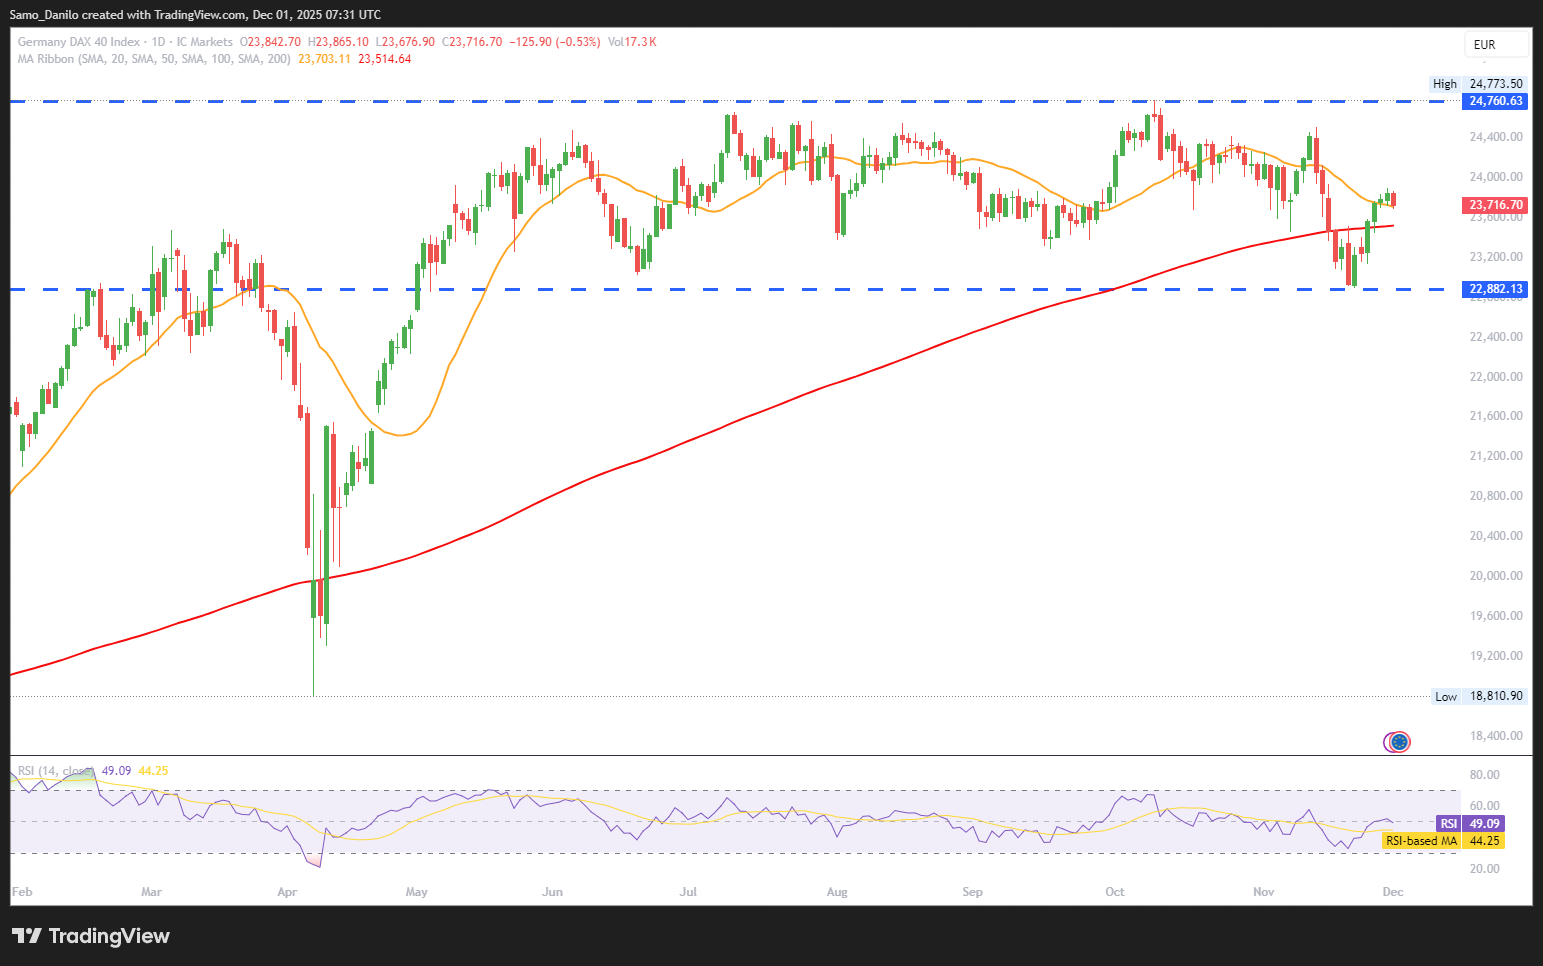The height and width of the screenshot is (966, 1543).
Task: Click the Vol 17.3K volume readout
Action: (x=632, y=42)
